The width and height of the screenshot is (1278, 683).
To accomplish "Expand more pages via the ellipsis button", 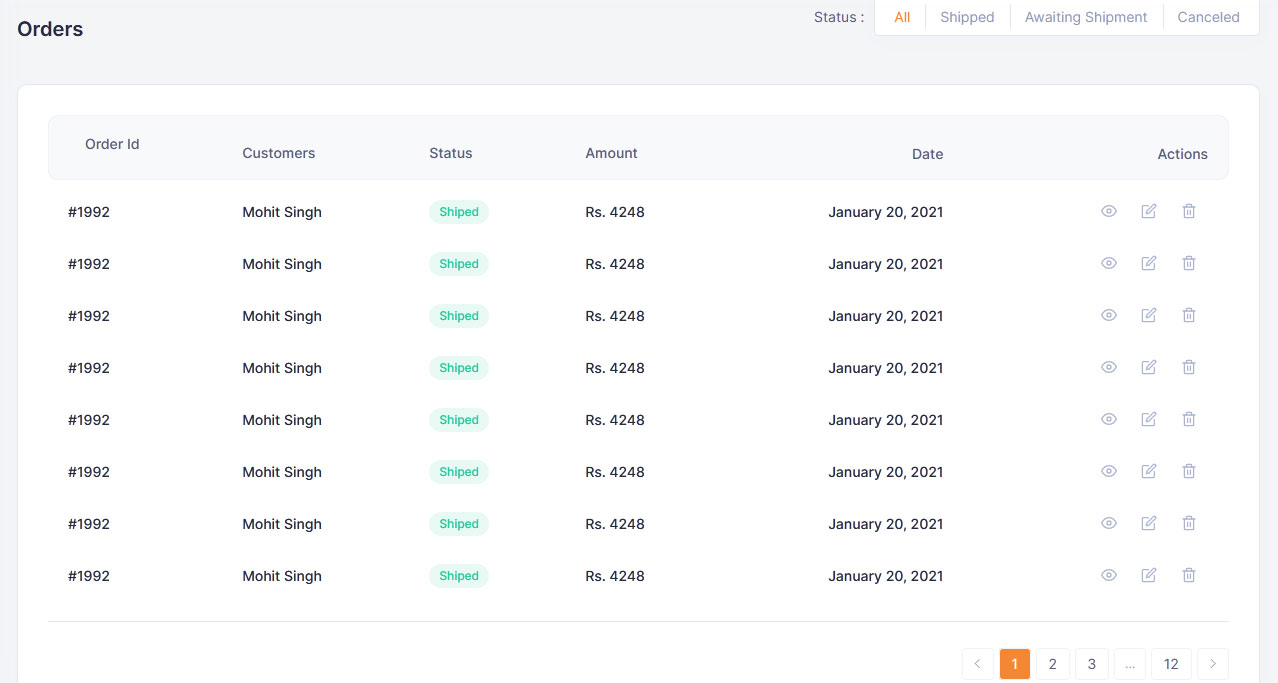I will tap(1130, 664).
